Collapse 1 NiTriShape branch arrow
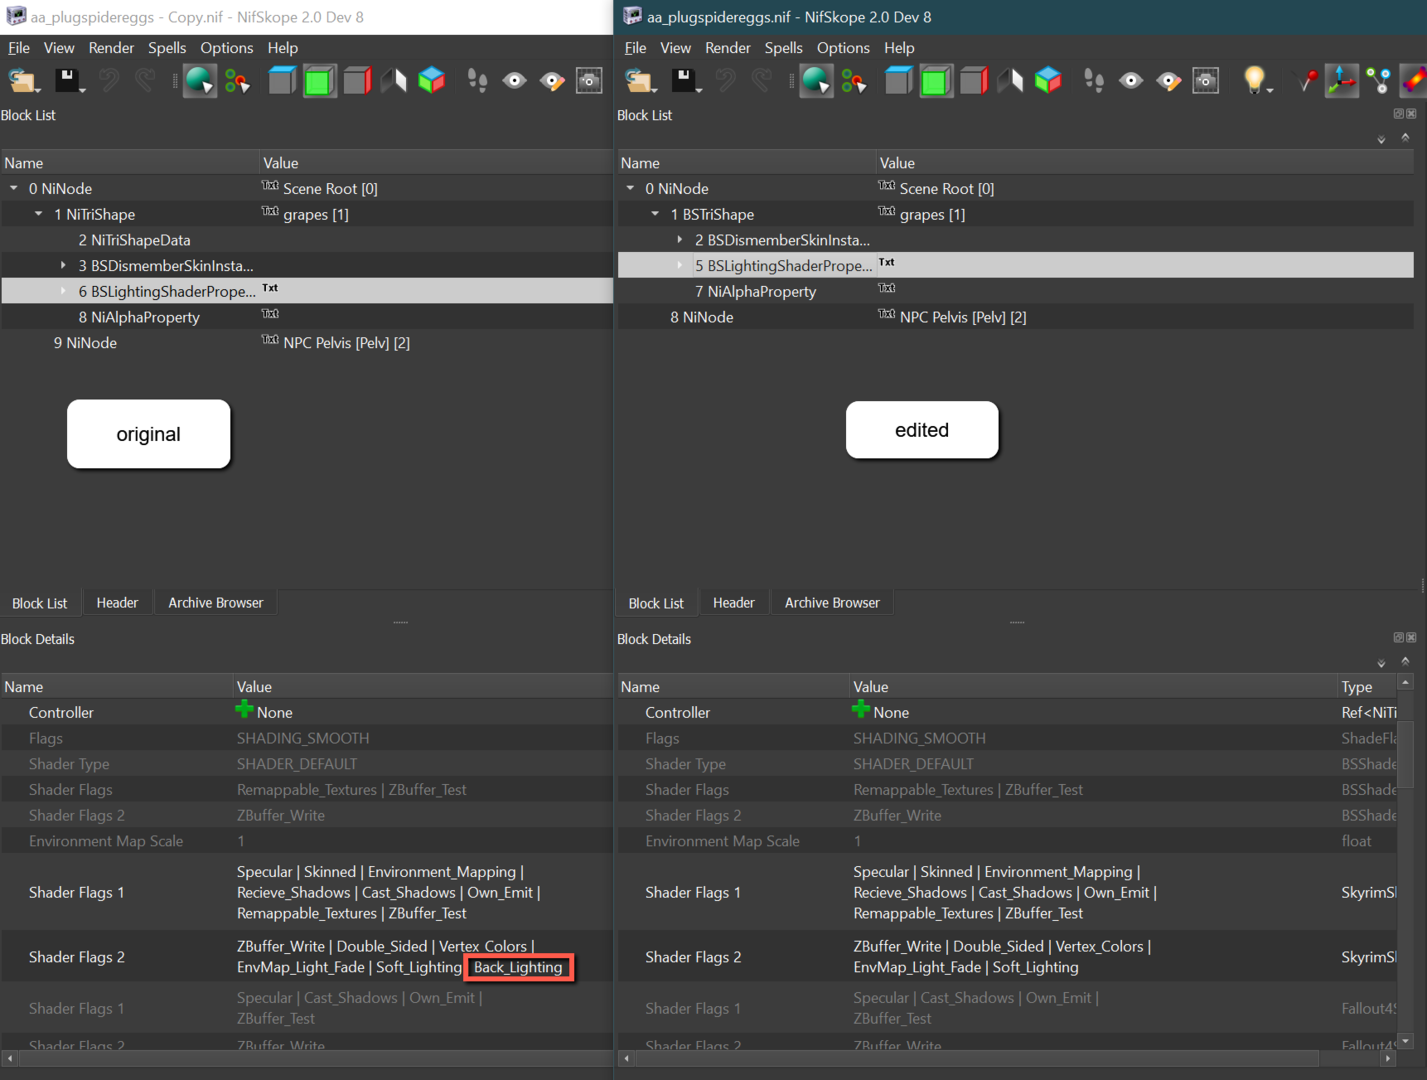Viewport: 1427px width, 1080px height. click(x=39, y=214)
